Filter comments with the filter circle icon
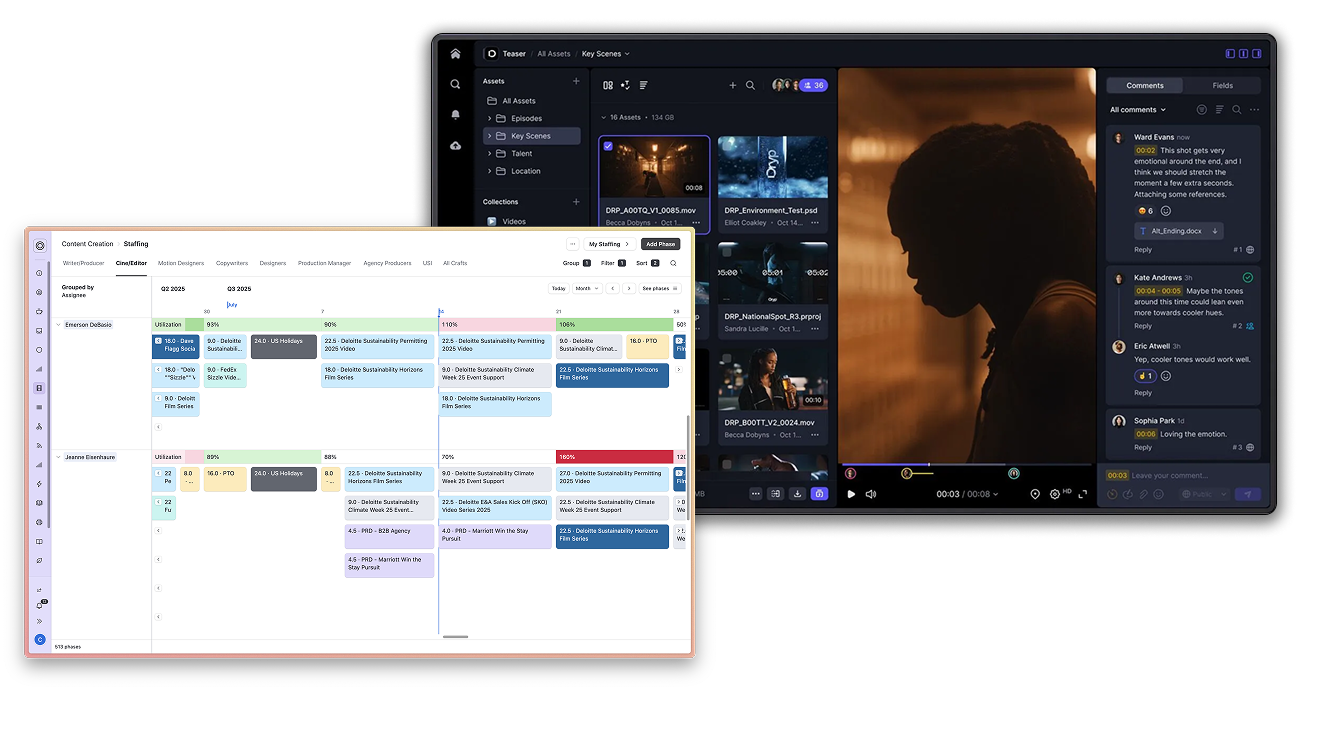The height and width of the screenshot is (737, 1317). point(1202,110)
